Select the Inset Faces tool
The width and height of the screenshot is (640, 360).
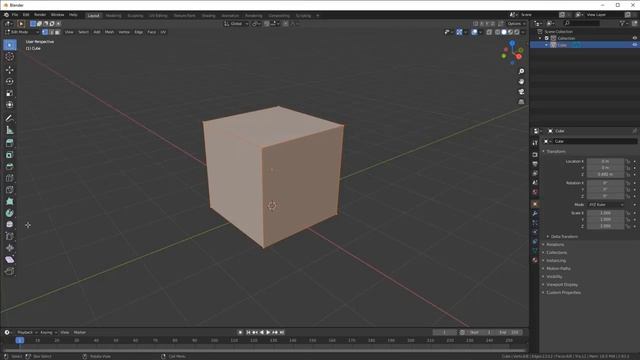pos(10,155)
